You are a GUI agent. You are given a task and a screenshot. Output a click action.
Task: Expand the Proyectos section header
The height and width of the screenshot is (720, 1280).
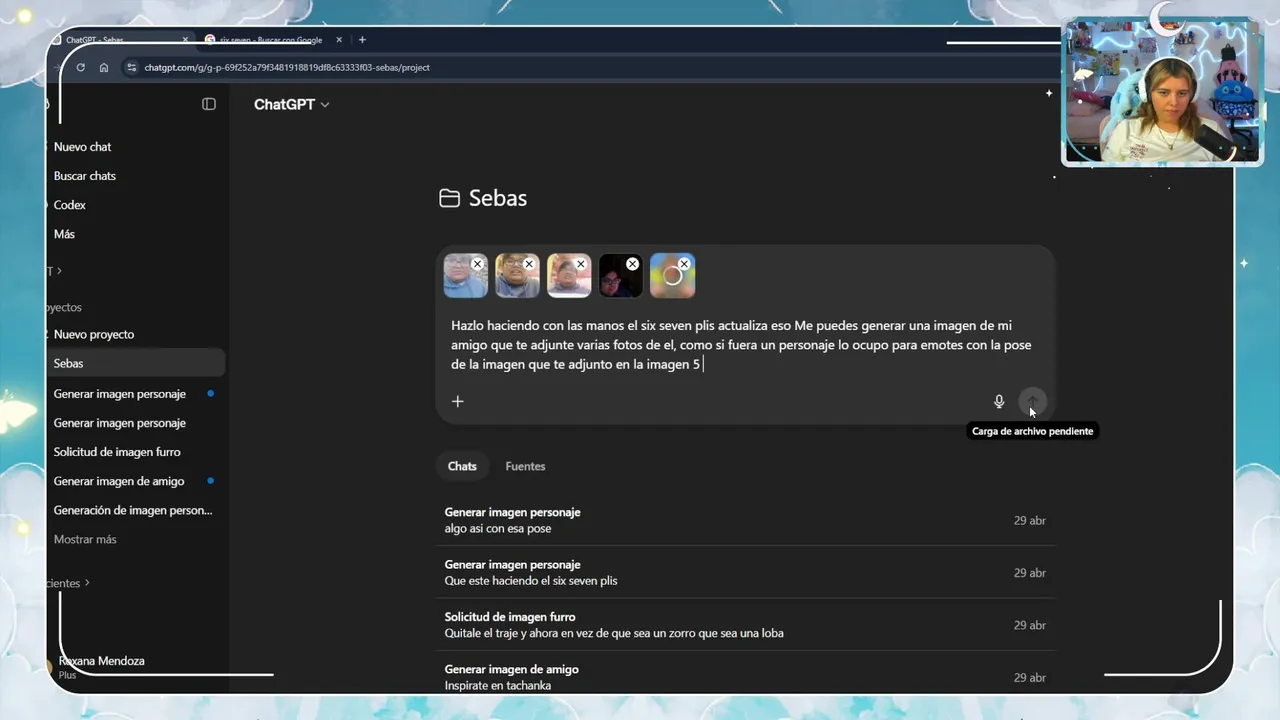point(64,307)
